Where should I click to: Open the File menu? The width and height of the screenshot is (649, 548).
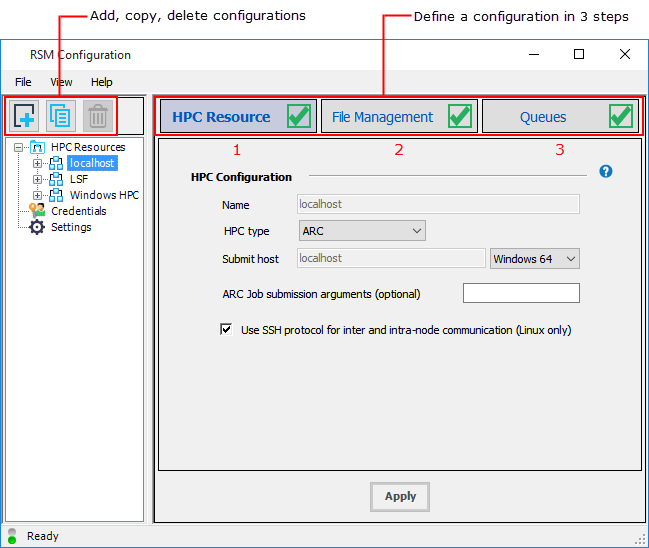point(23,82)
